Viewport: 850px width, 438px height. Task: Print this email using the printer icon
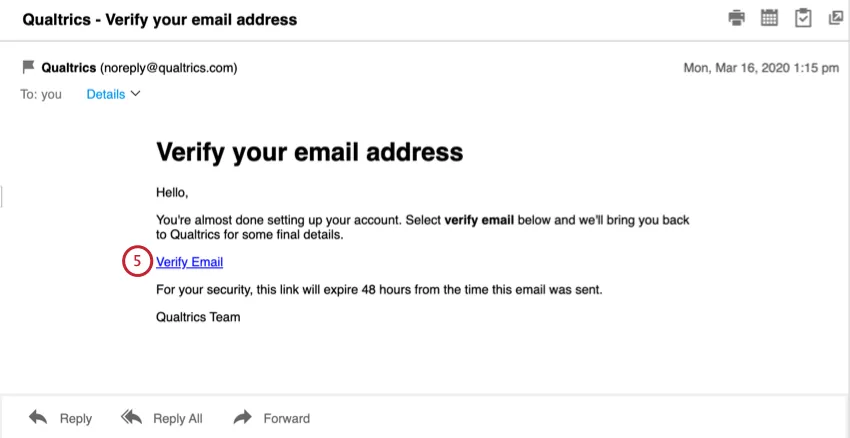click(737, 18)
